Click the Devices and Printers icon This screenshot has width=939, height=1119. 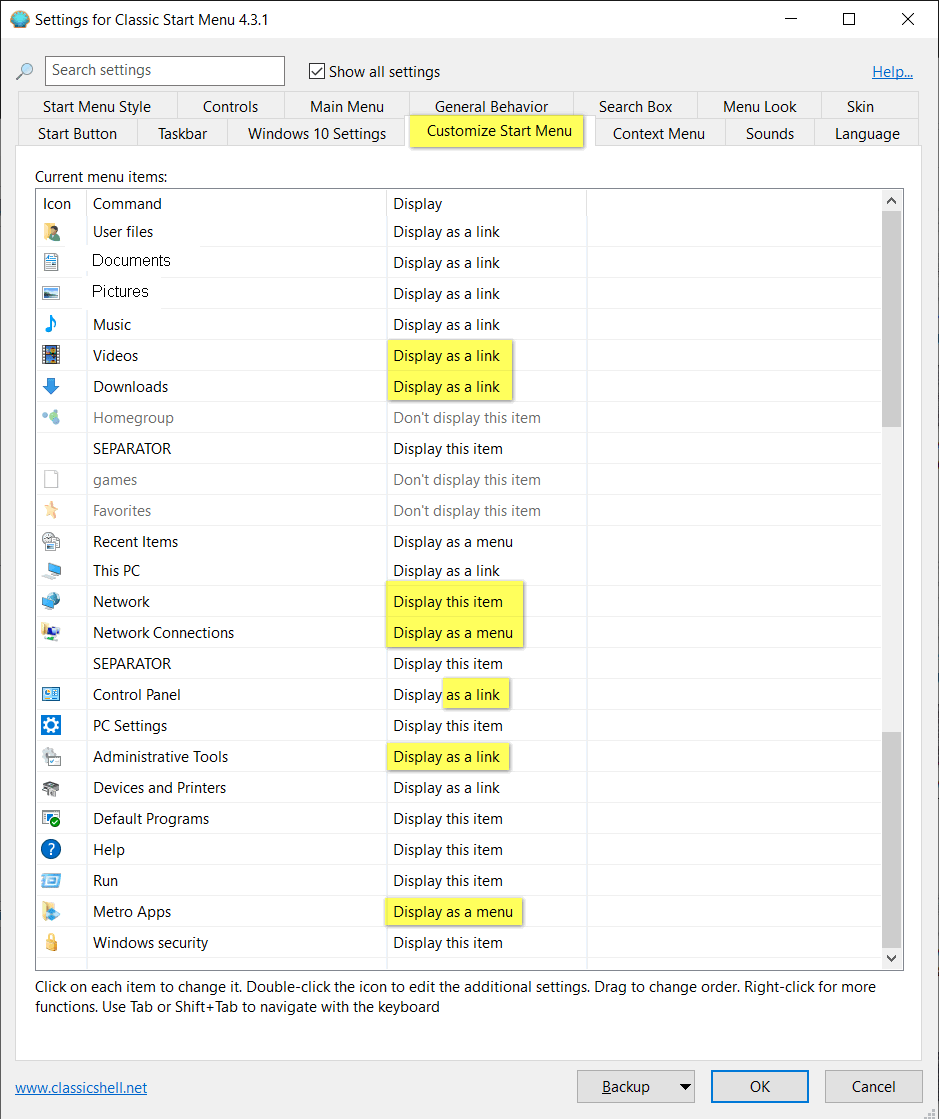[x=51, y=788]
